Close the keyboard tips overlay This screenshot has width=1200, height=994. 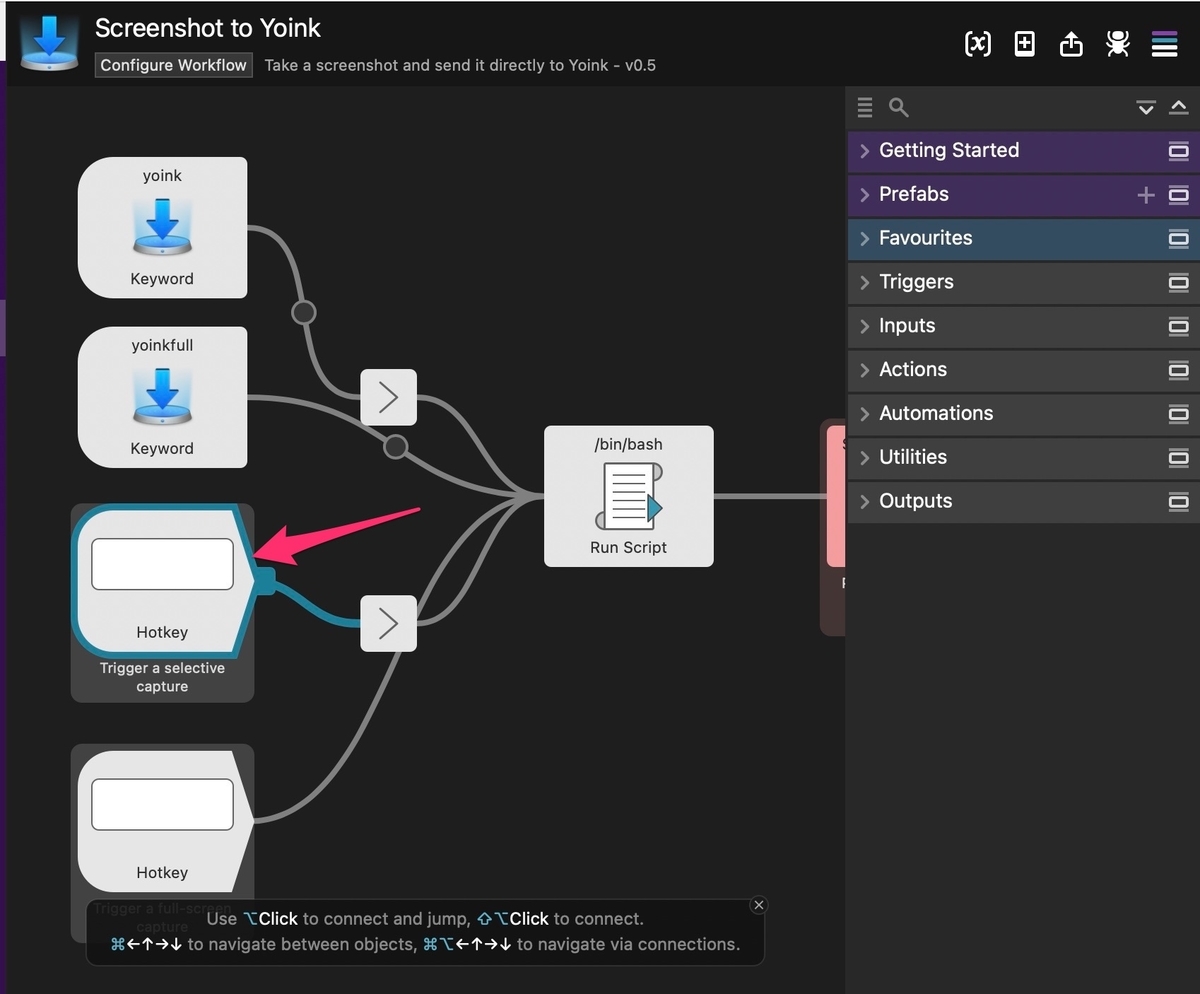point(759,905)
